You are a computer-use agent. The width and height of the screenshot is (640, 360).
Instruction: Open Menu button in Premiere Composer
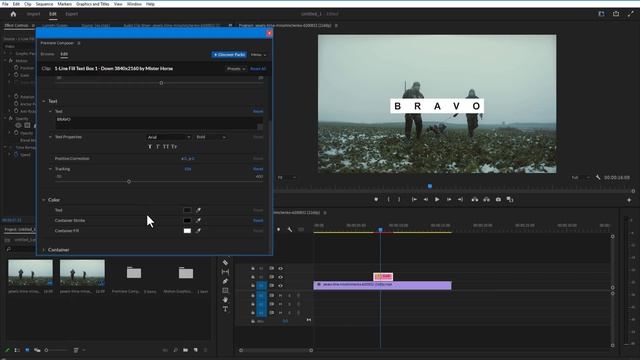pyautogui.click(x=258, y=55)
